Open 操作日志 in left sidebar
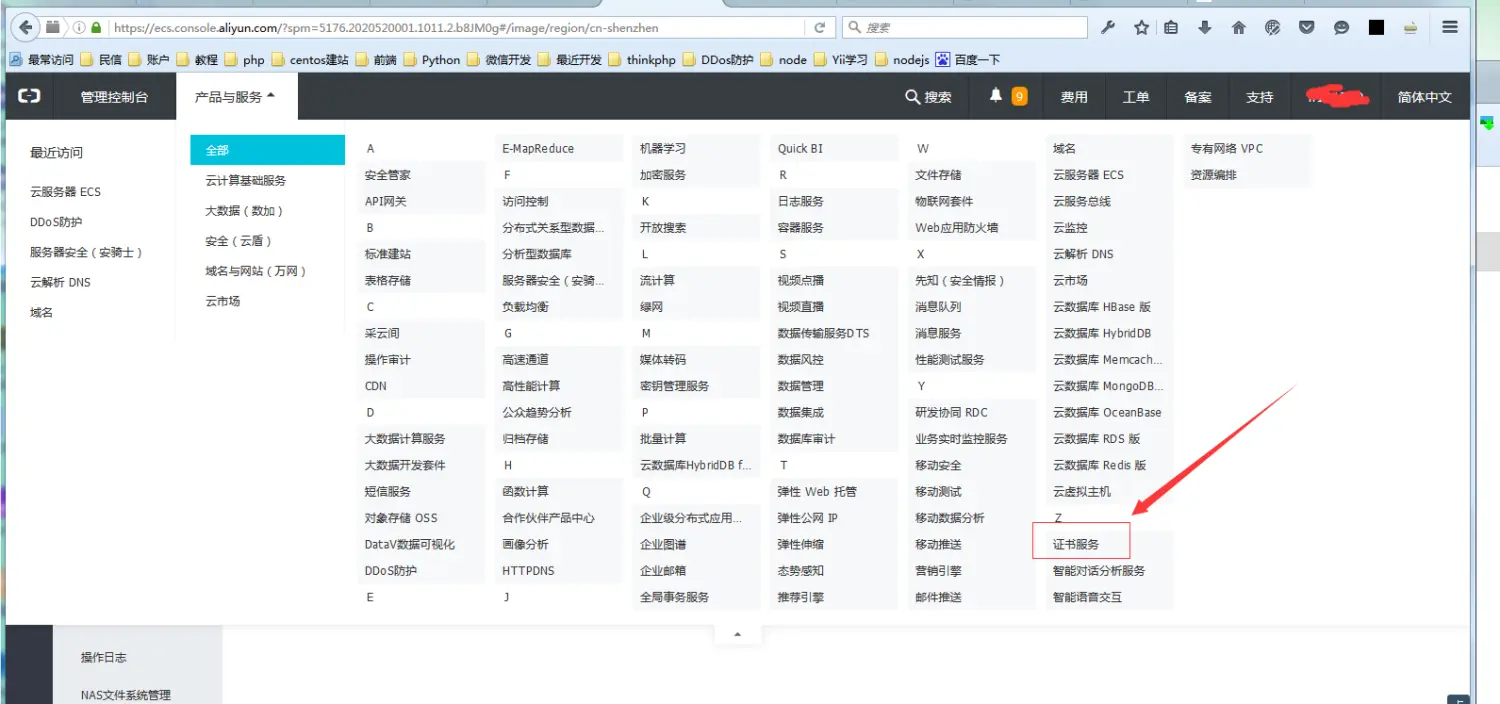Viewport: 1500px width, 704px height. [x=104, y=657]
